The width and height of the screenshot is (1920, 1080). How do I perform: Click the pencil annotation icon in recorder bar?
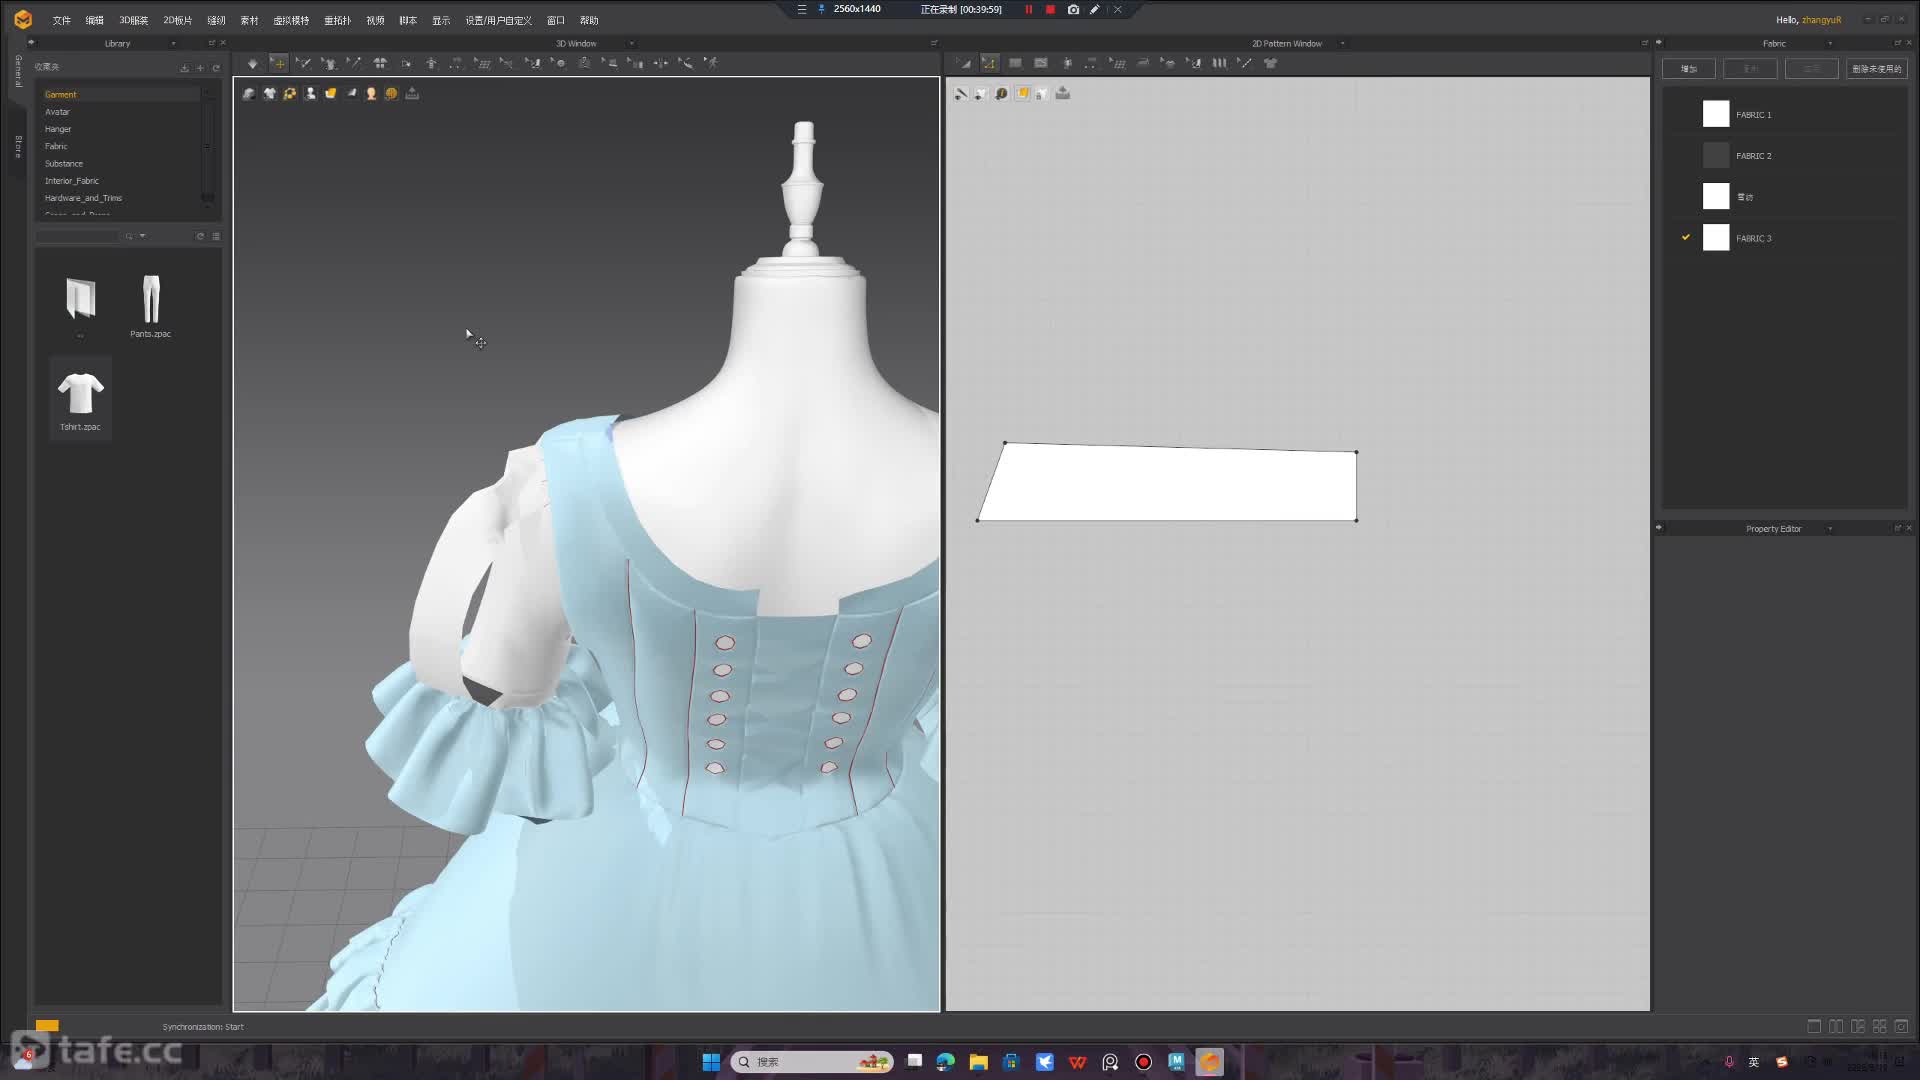coord(1095,10)
